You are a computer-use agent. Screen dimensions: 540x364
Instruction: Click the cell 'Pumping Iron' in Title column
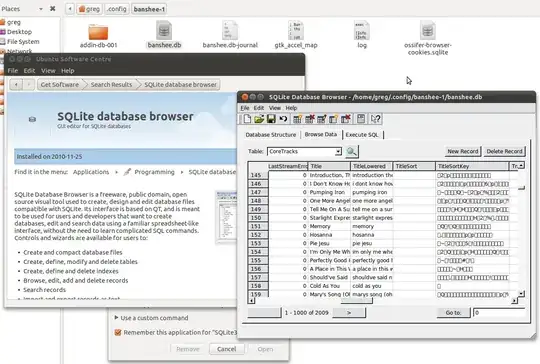[x=329, y=192]
